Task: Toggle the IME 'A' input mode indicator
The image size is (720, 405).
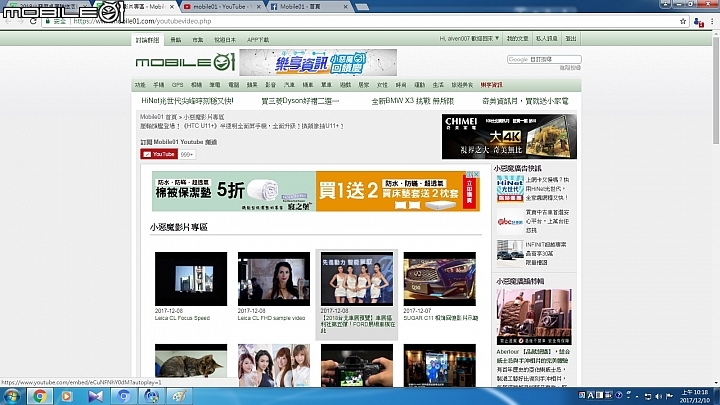Action: (591, 395)
